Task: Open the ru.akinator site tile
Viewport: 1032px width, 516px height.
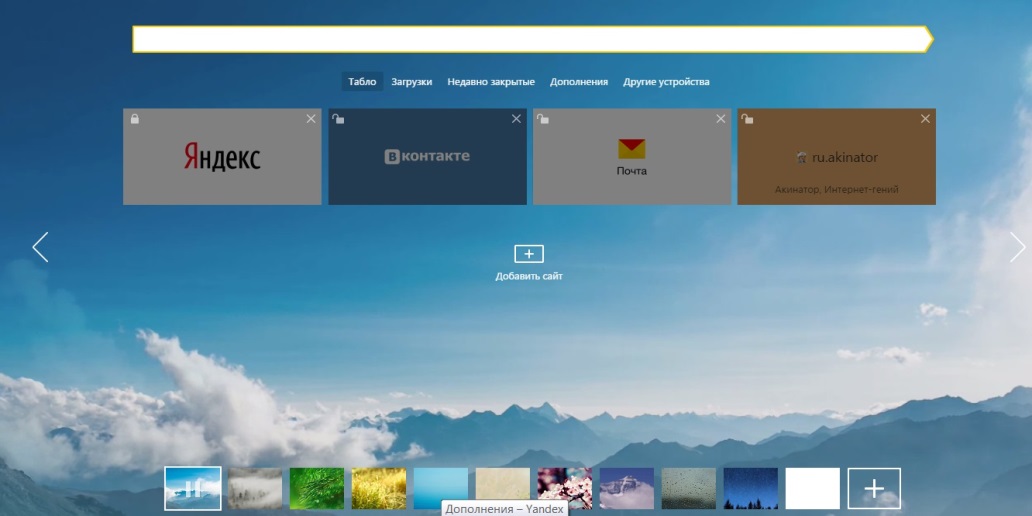Action: coord(836,158)
